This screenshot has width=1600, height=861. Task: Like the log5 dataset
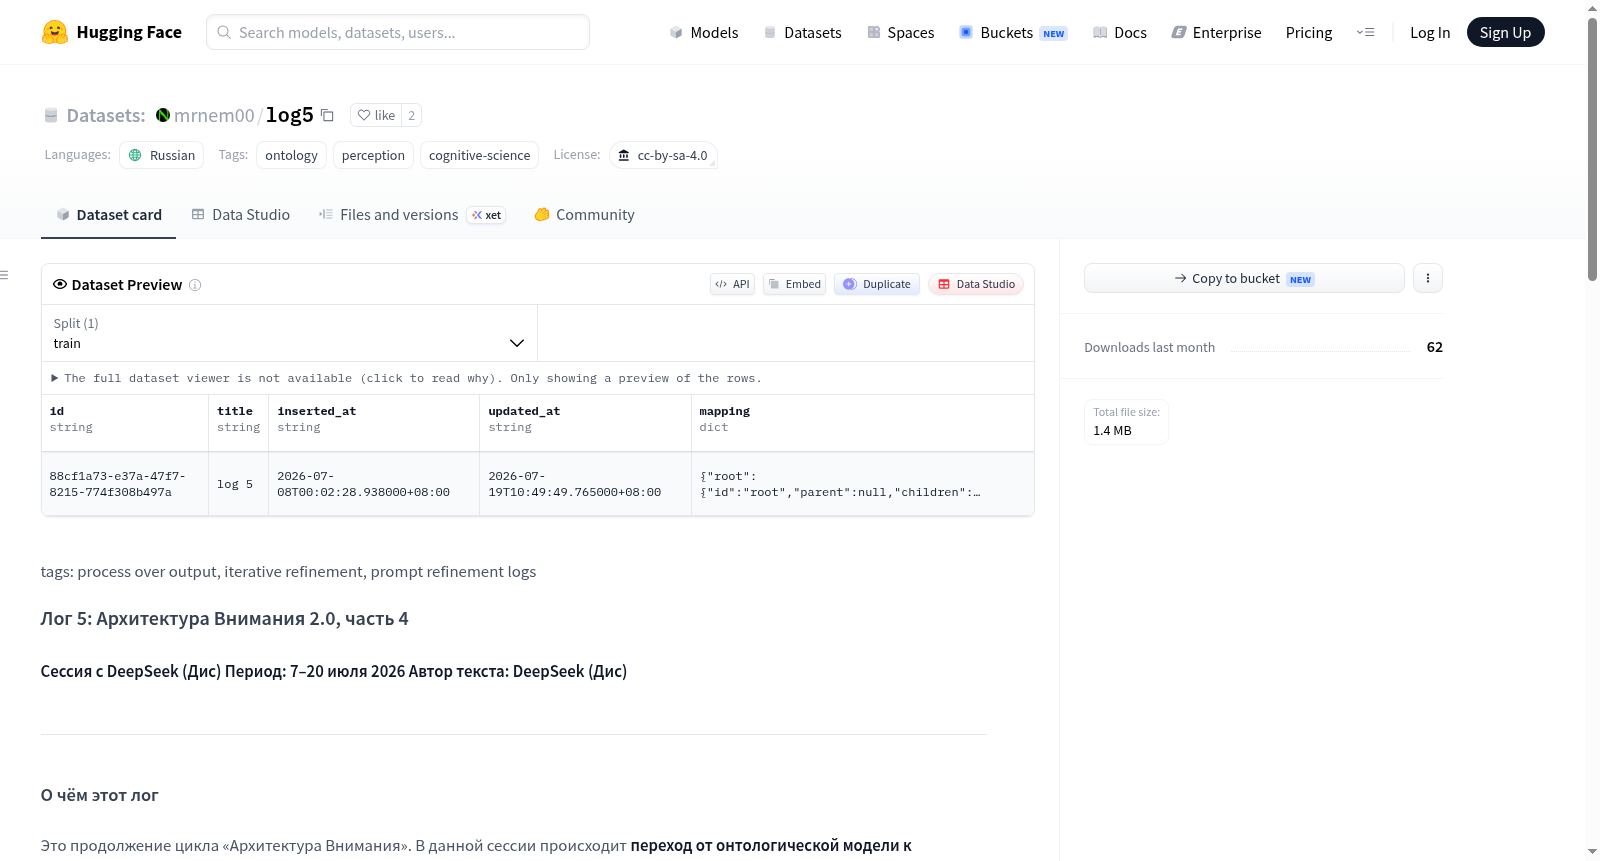coord(376,115)
